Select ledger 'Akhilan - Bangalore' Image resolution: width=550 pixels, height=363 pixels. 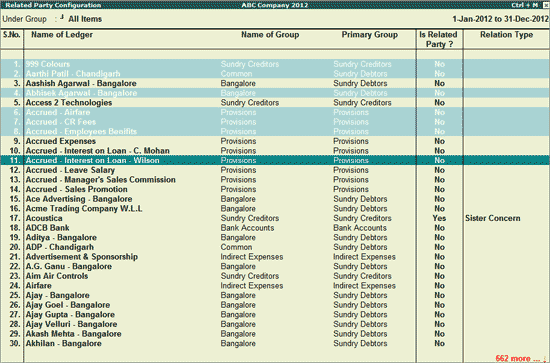point(63,344)
